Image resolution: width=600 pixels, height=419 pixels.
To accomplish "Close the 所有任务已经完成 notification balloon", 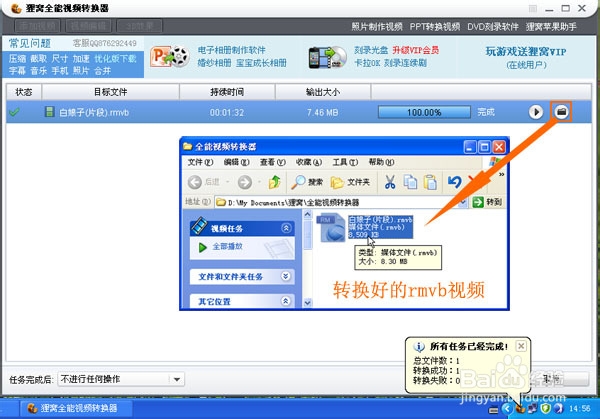I will 521,346.
